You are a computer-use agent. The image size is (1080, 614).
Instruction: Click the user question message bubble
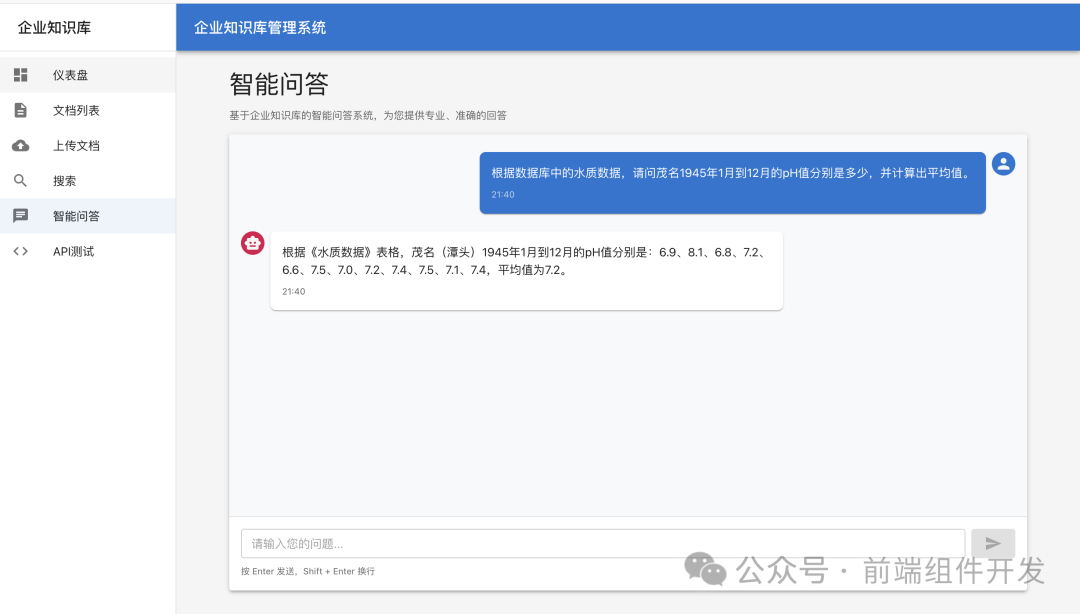[733, 183]
